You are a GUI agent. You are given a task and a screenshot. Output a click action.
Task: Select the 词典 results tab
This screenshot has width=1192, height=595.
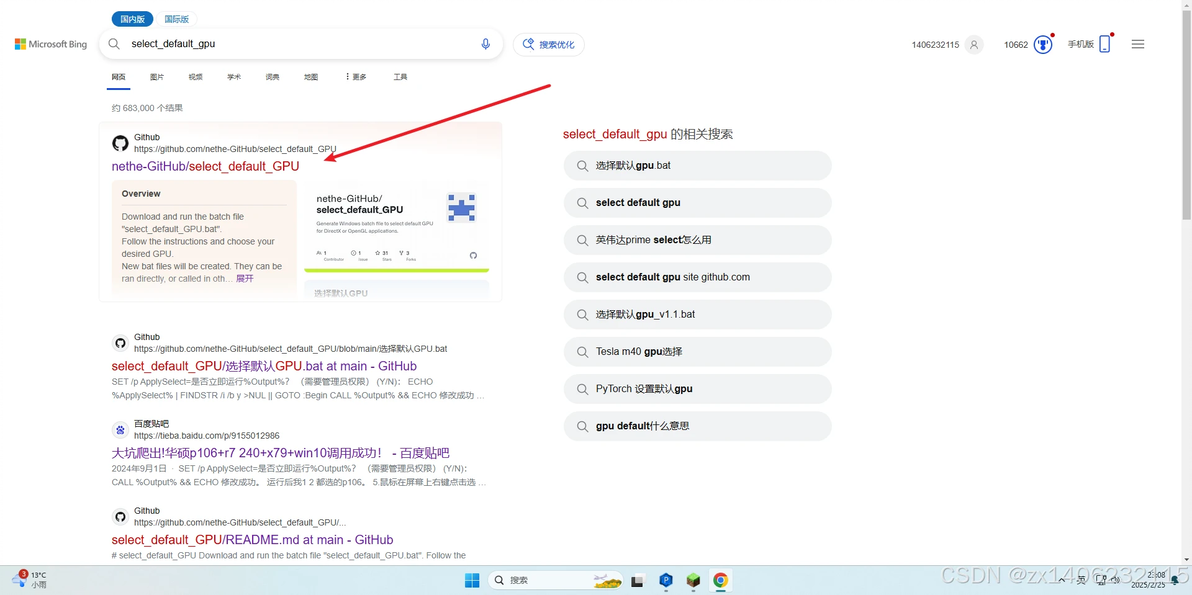point(272,78)
